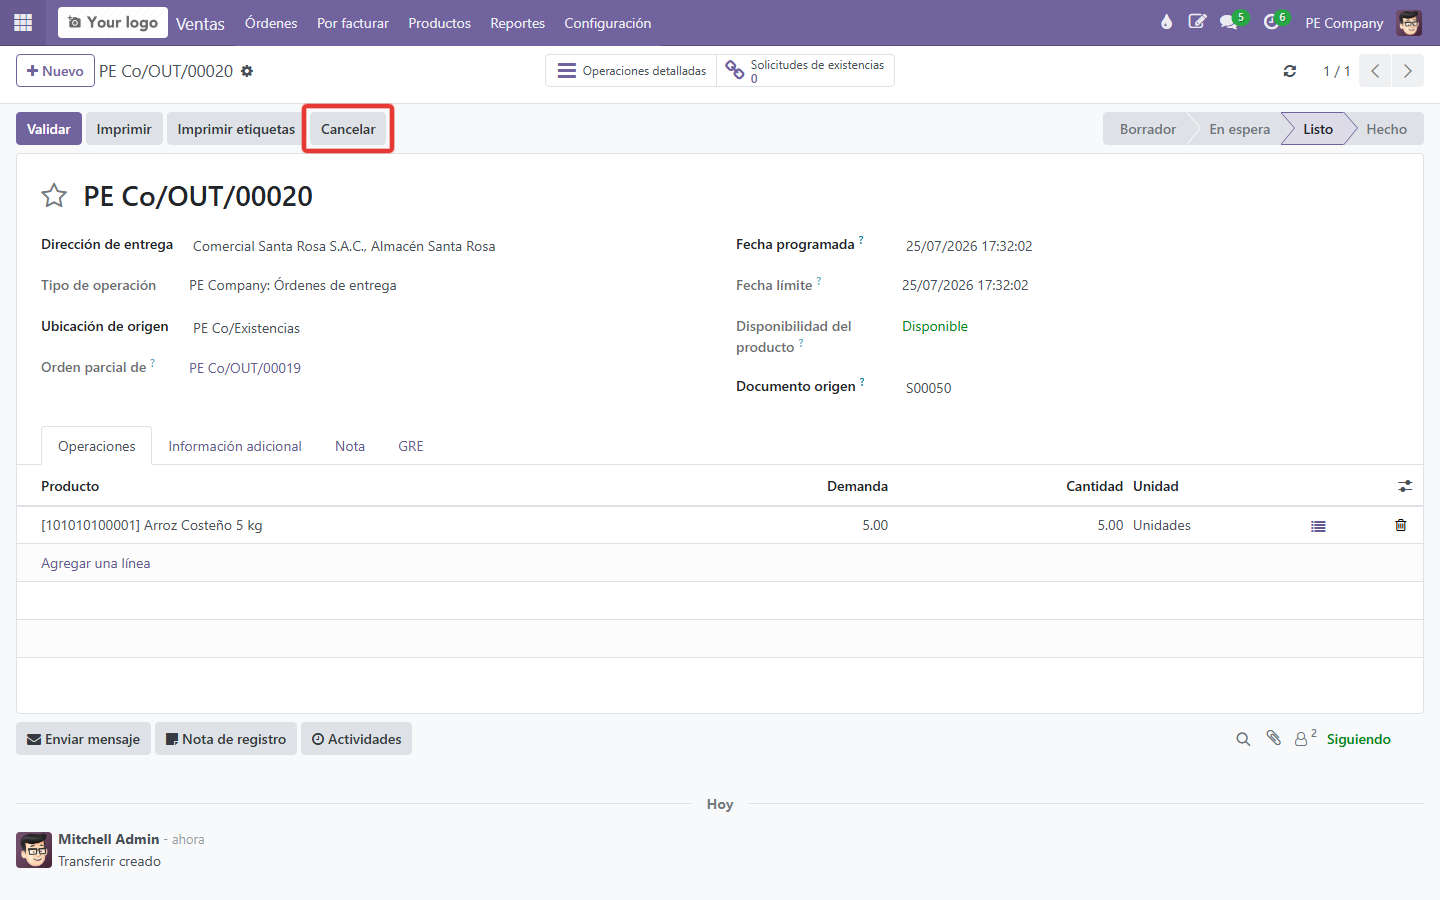The width and height of the screenshot is (1440, 900).
Task: Open the gear actions menu beside PE Co/OUT/00020
Action: tap(247, 71)
